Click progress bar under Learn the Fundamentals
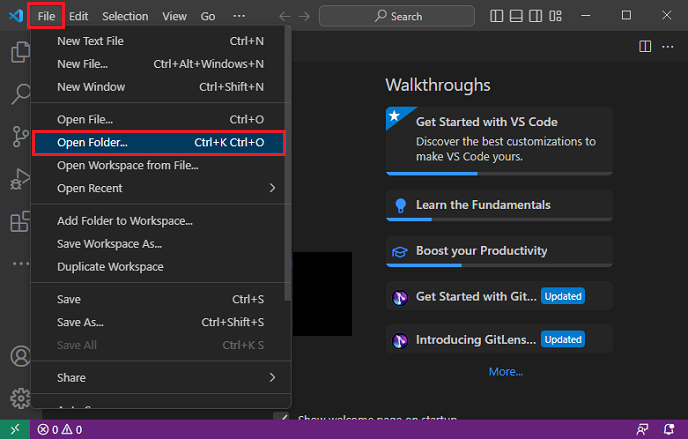This screenshot has width=688, height=439. (x=499, y=219)
